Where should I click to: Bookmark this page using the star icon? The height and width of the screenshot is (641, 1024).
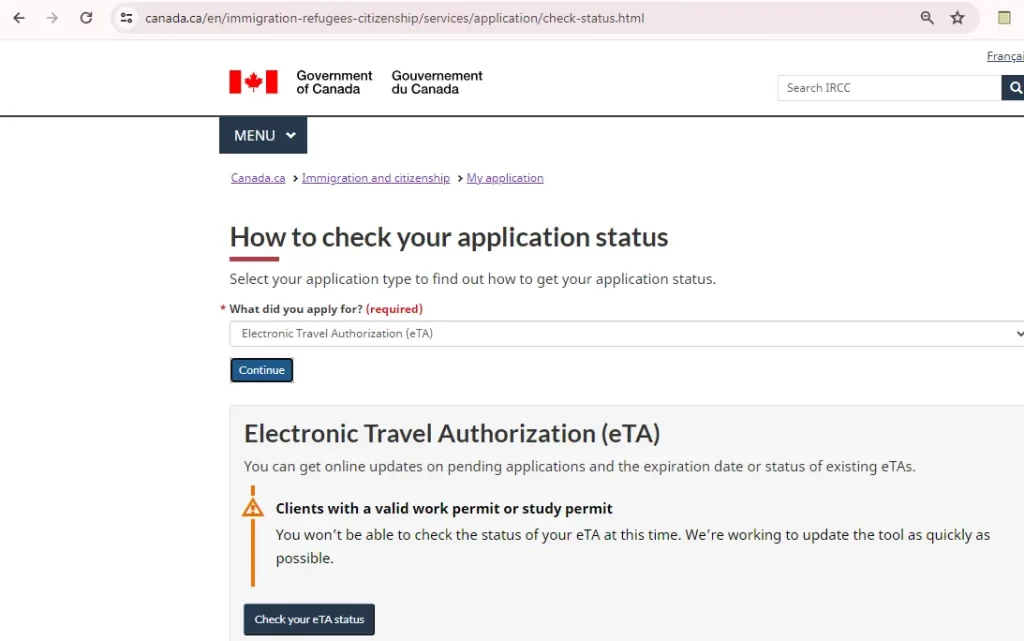957,17
